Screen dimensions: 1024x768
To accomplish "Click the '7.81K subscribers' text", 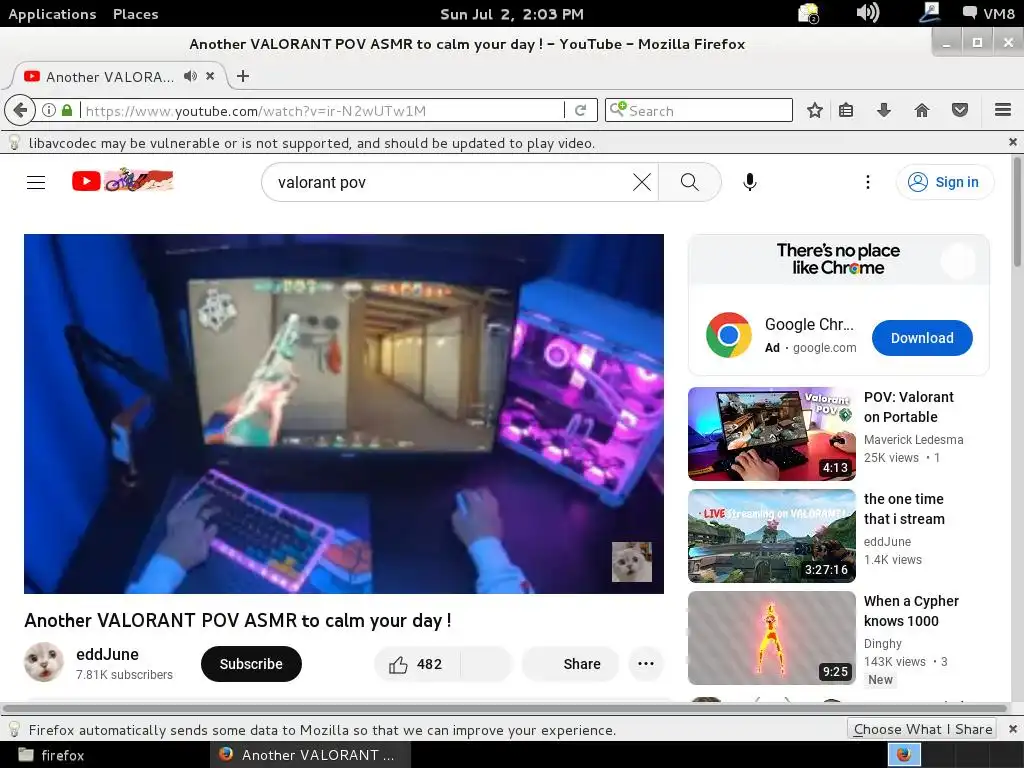I will pos(124,675).
